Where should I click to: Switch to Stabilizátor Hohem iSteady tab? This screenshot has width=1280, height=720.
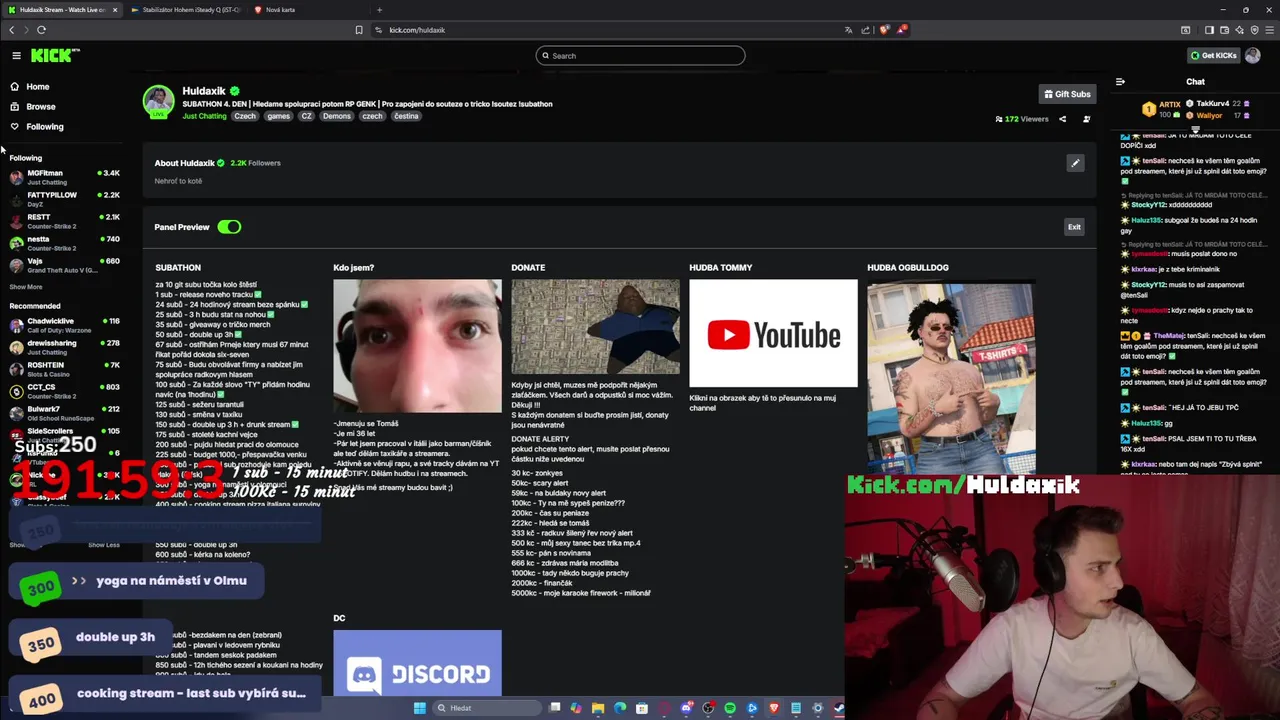185,10
